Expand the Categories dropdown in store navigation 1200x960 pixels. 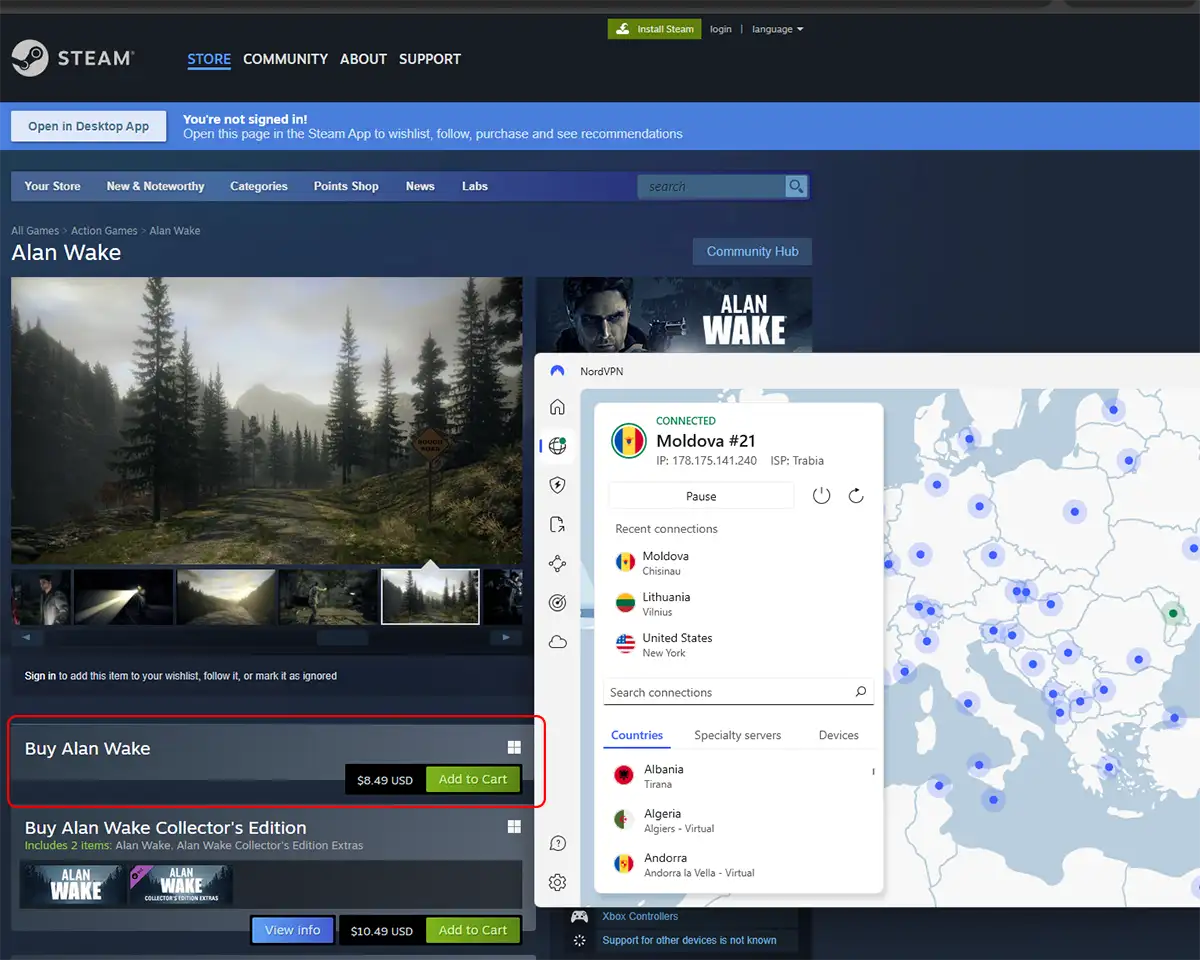258,186
